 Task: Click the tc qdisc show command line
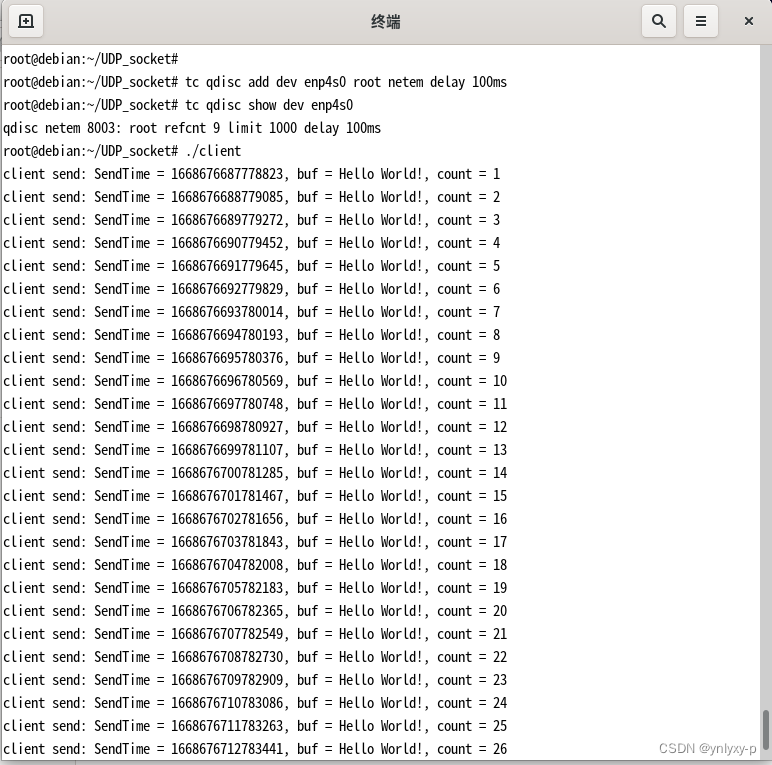click(x=178, y=105)
